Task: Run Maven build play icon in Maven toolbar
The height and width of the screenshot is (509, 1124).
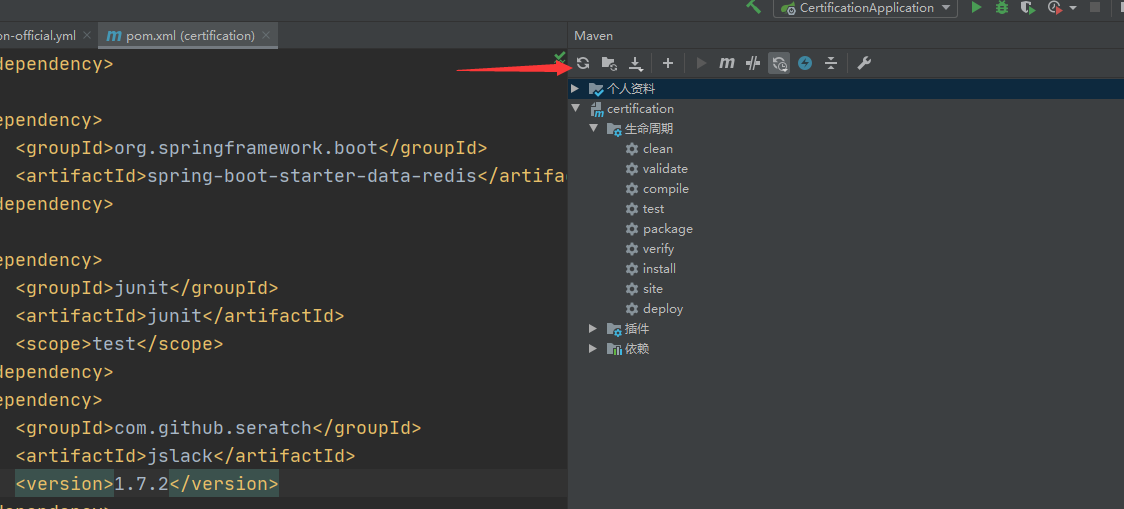Action: click(701, 63)
